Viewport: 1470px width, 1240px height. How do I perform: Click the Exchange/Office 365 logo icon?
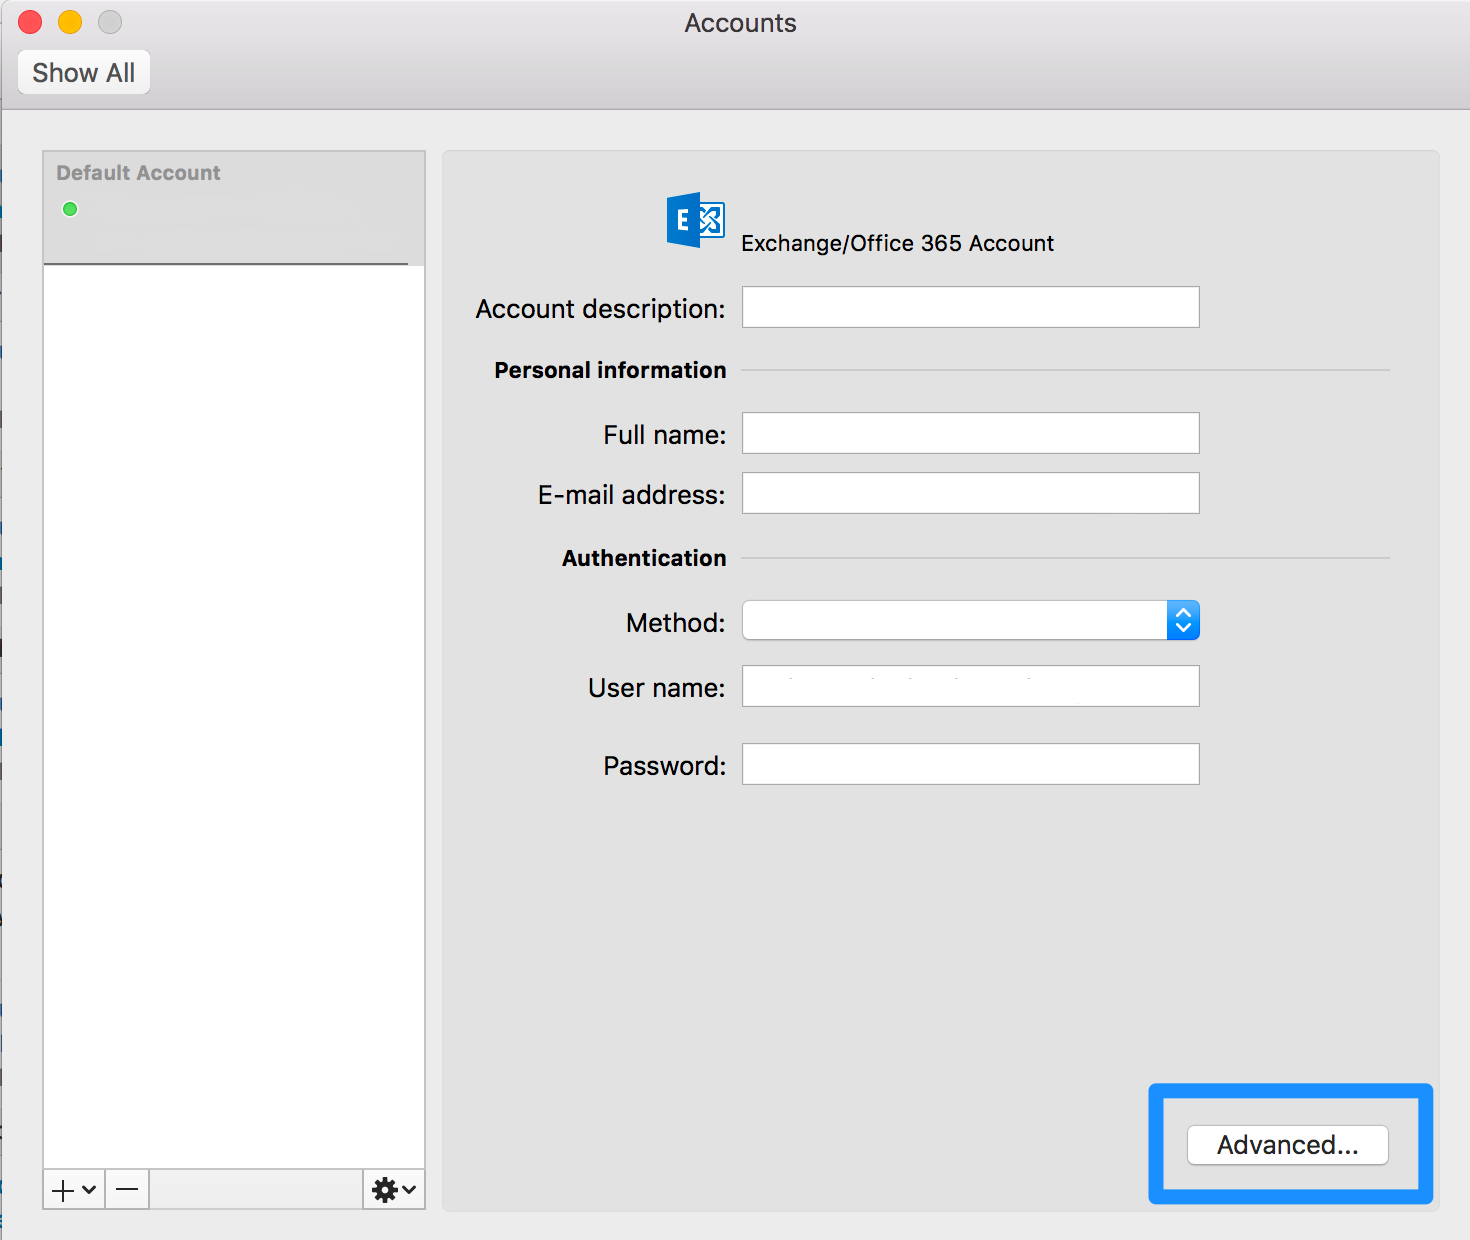pyautogui.click(x=694, y=220)
